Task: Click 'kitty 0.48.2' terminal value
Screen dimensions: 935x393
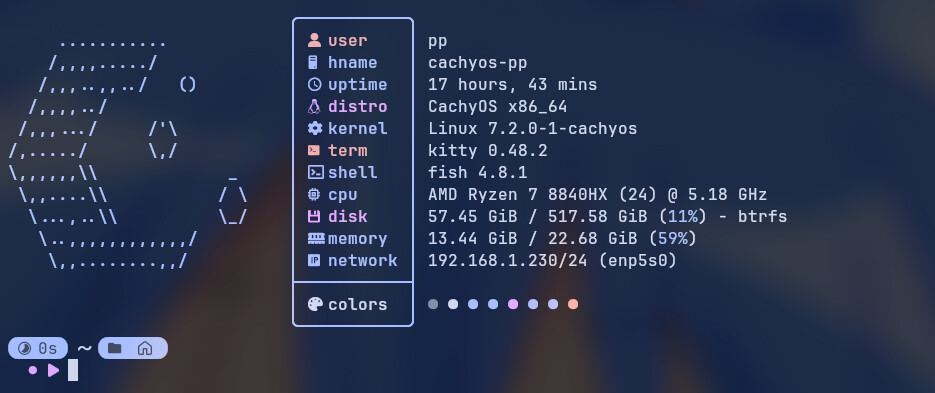Action: tap(488, 151)
